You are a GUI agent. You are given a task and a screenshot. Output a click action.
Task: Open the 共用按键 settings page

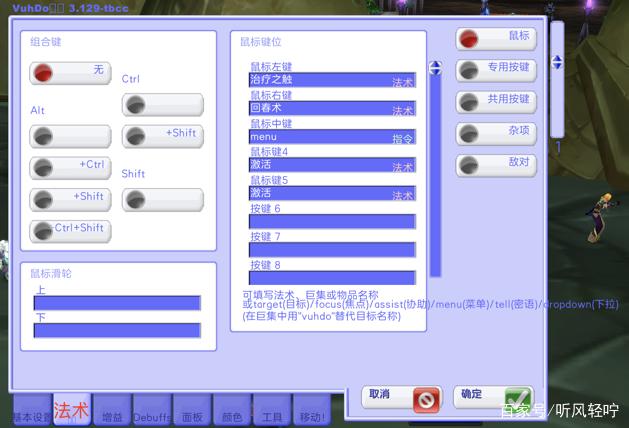tap(496, 102)
